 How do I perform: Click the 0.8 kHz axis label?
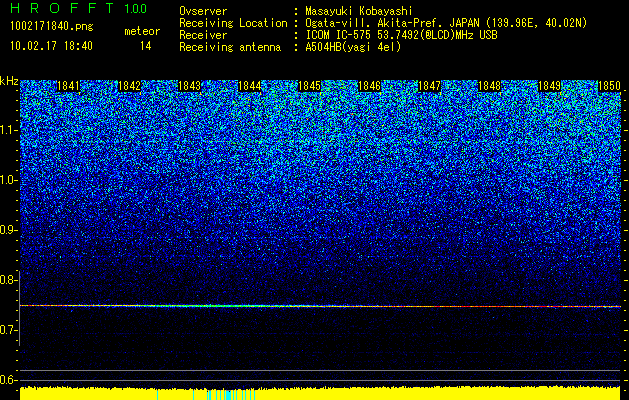8,280
